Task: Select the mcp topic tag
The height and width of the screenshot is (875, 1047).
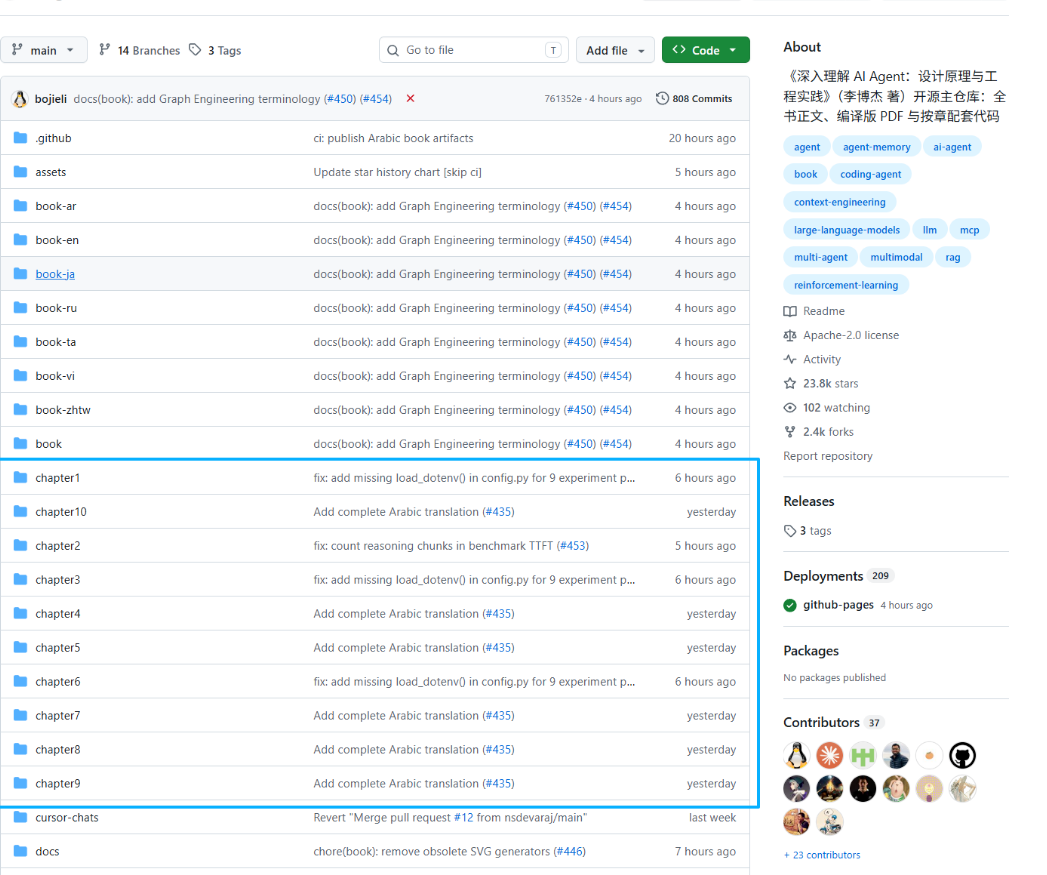Action: (x=969, y=230)
